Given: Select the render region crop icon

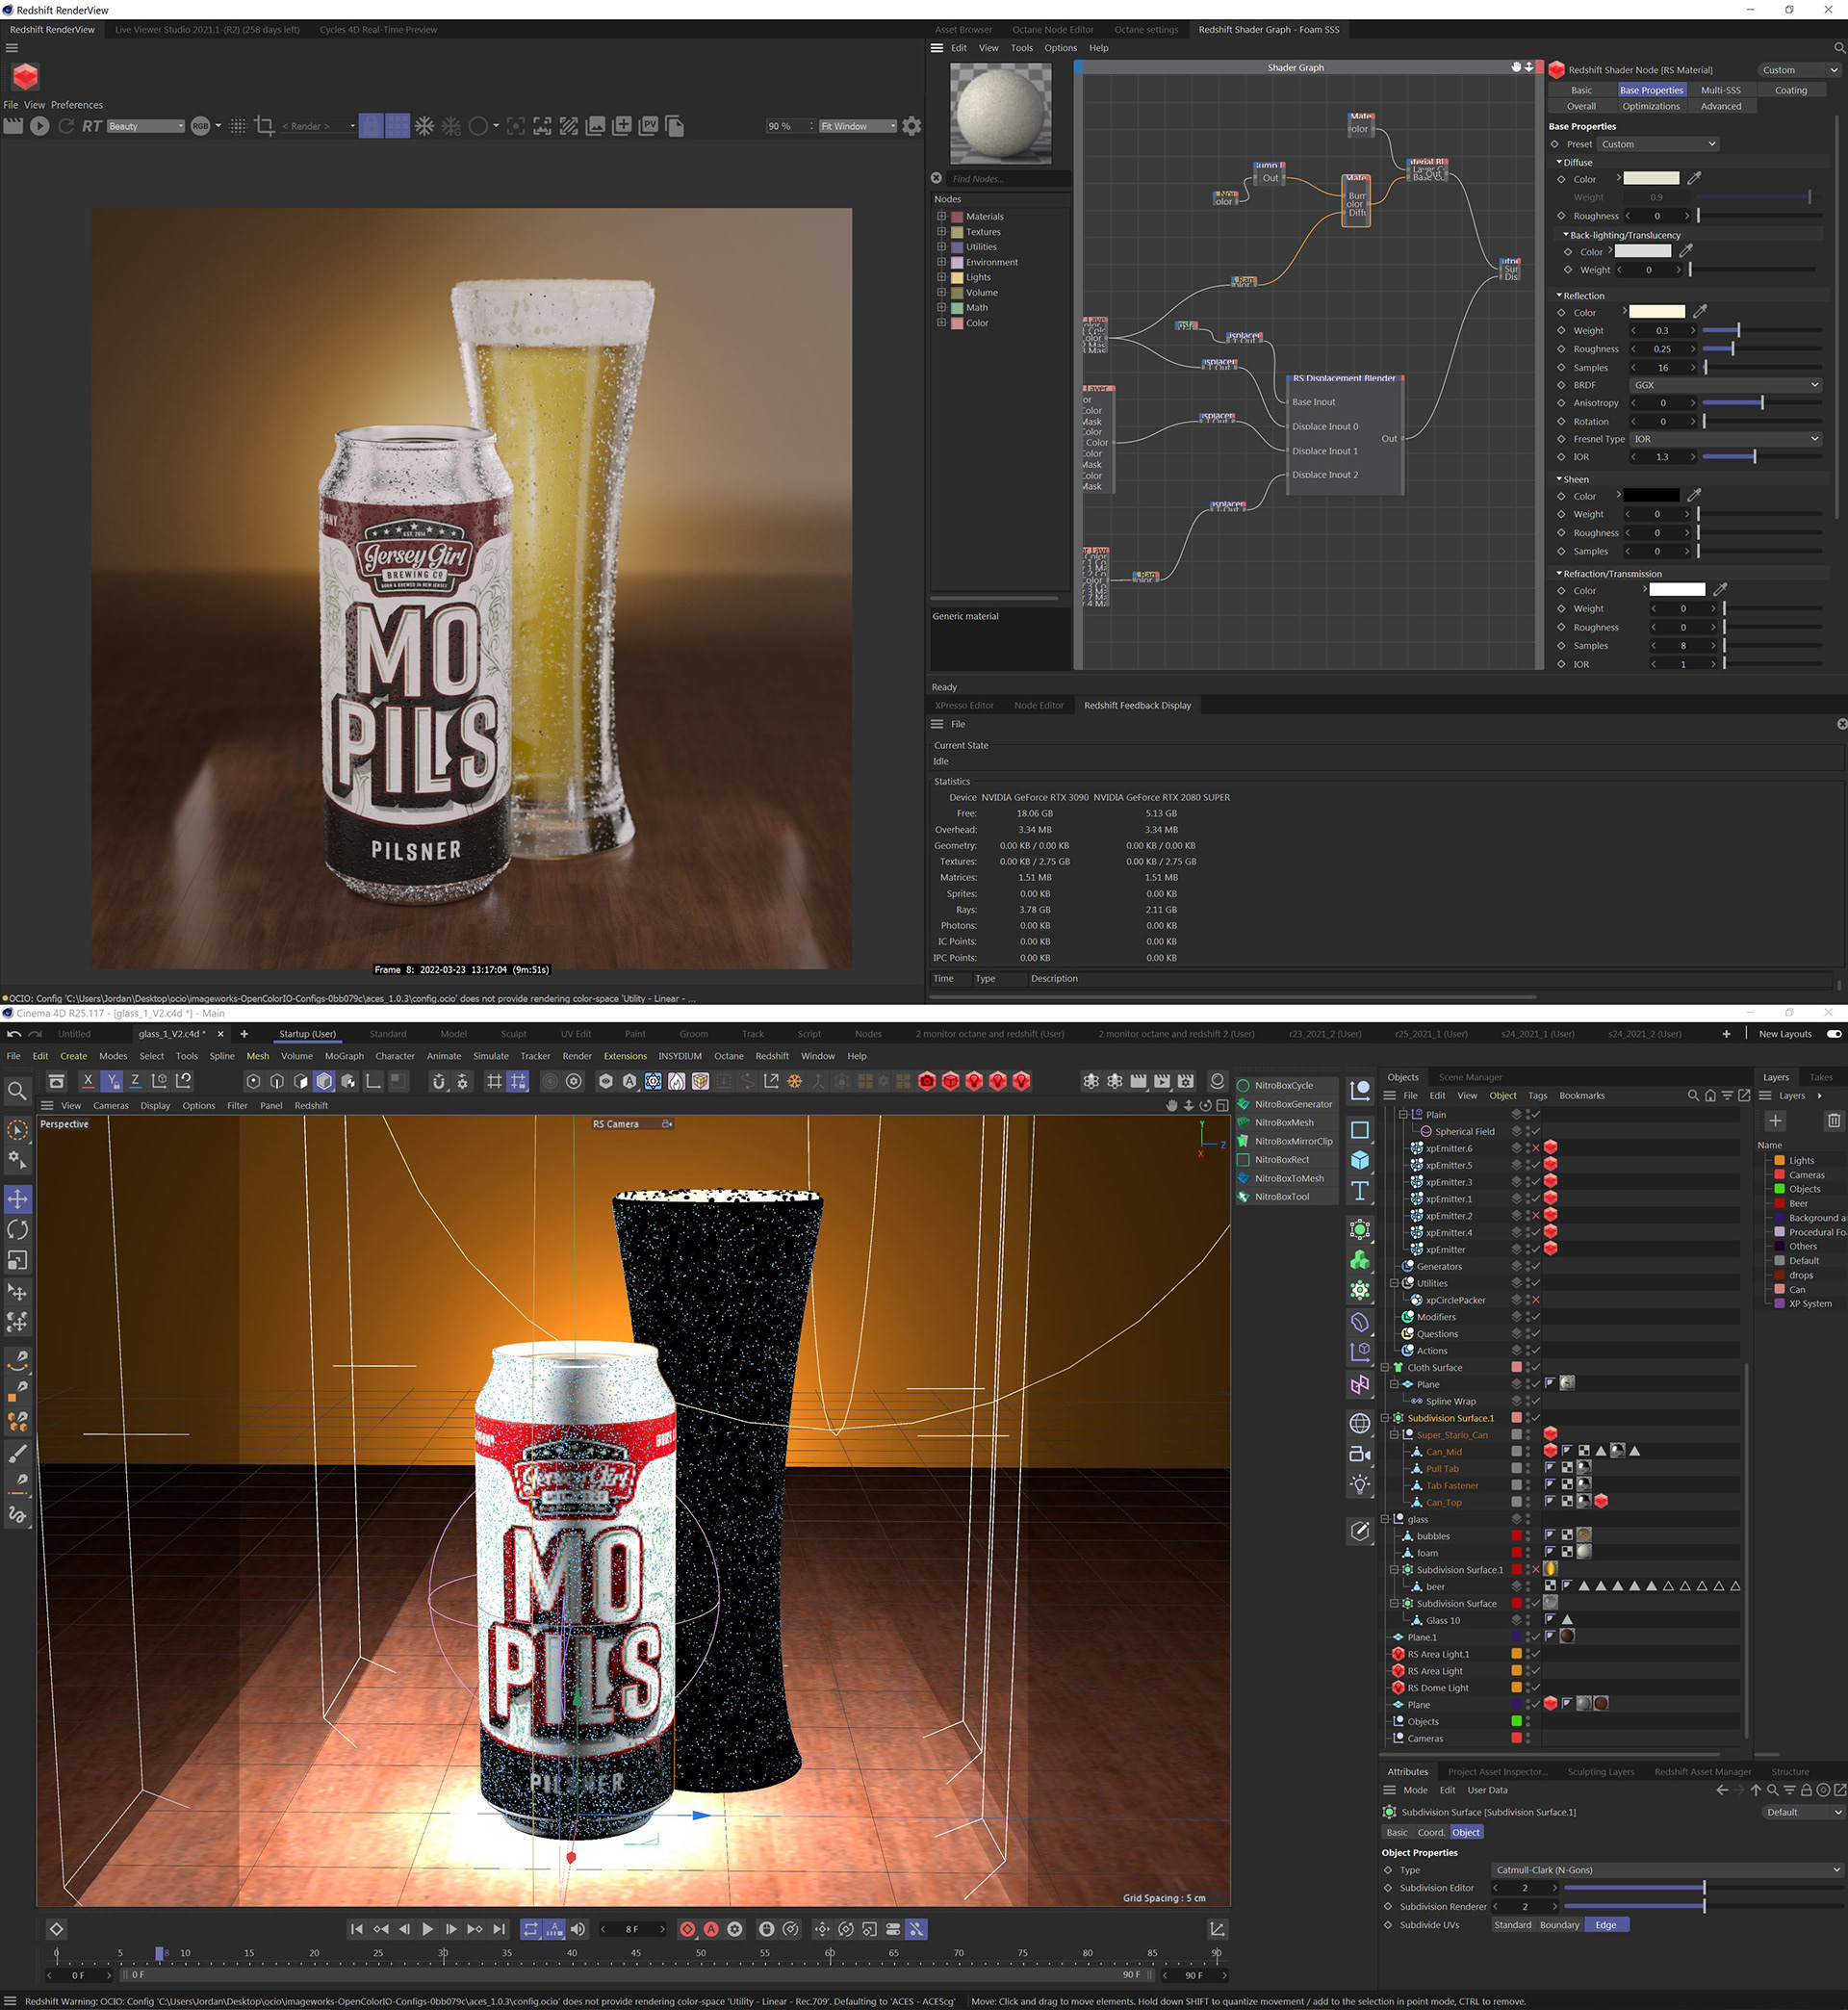Looking at the screenshot, I should click(264, 126).
